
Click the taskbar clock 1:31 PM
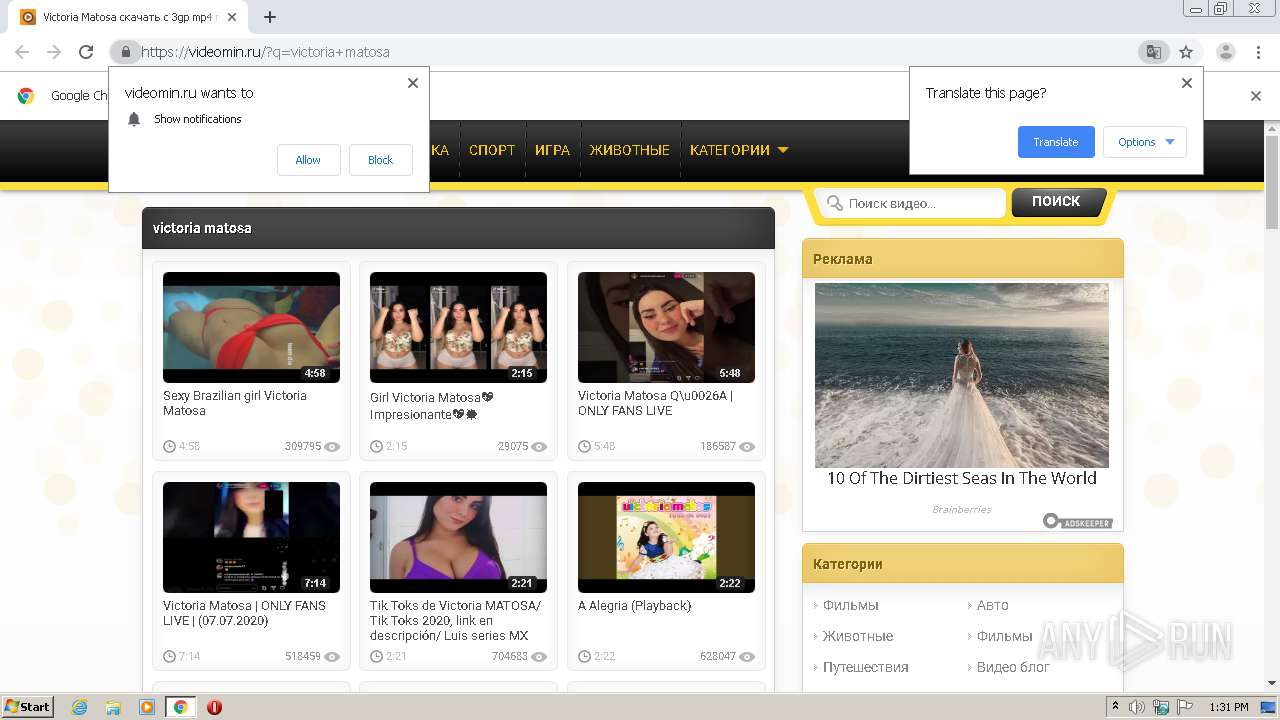(x=1228, y=707)
